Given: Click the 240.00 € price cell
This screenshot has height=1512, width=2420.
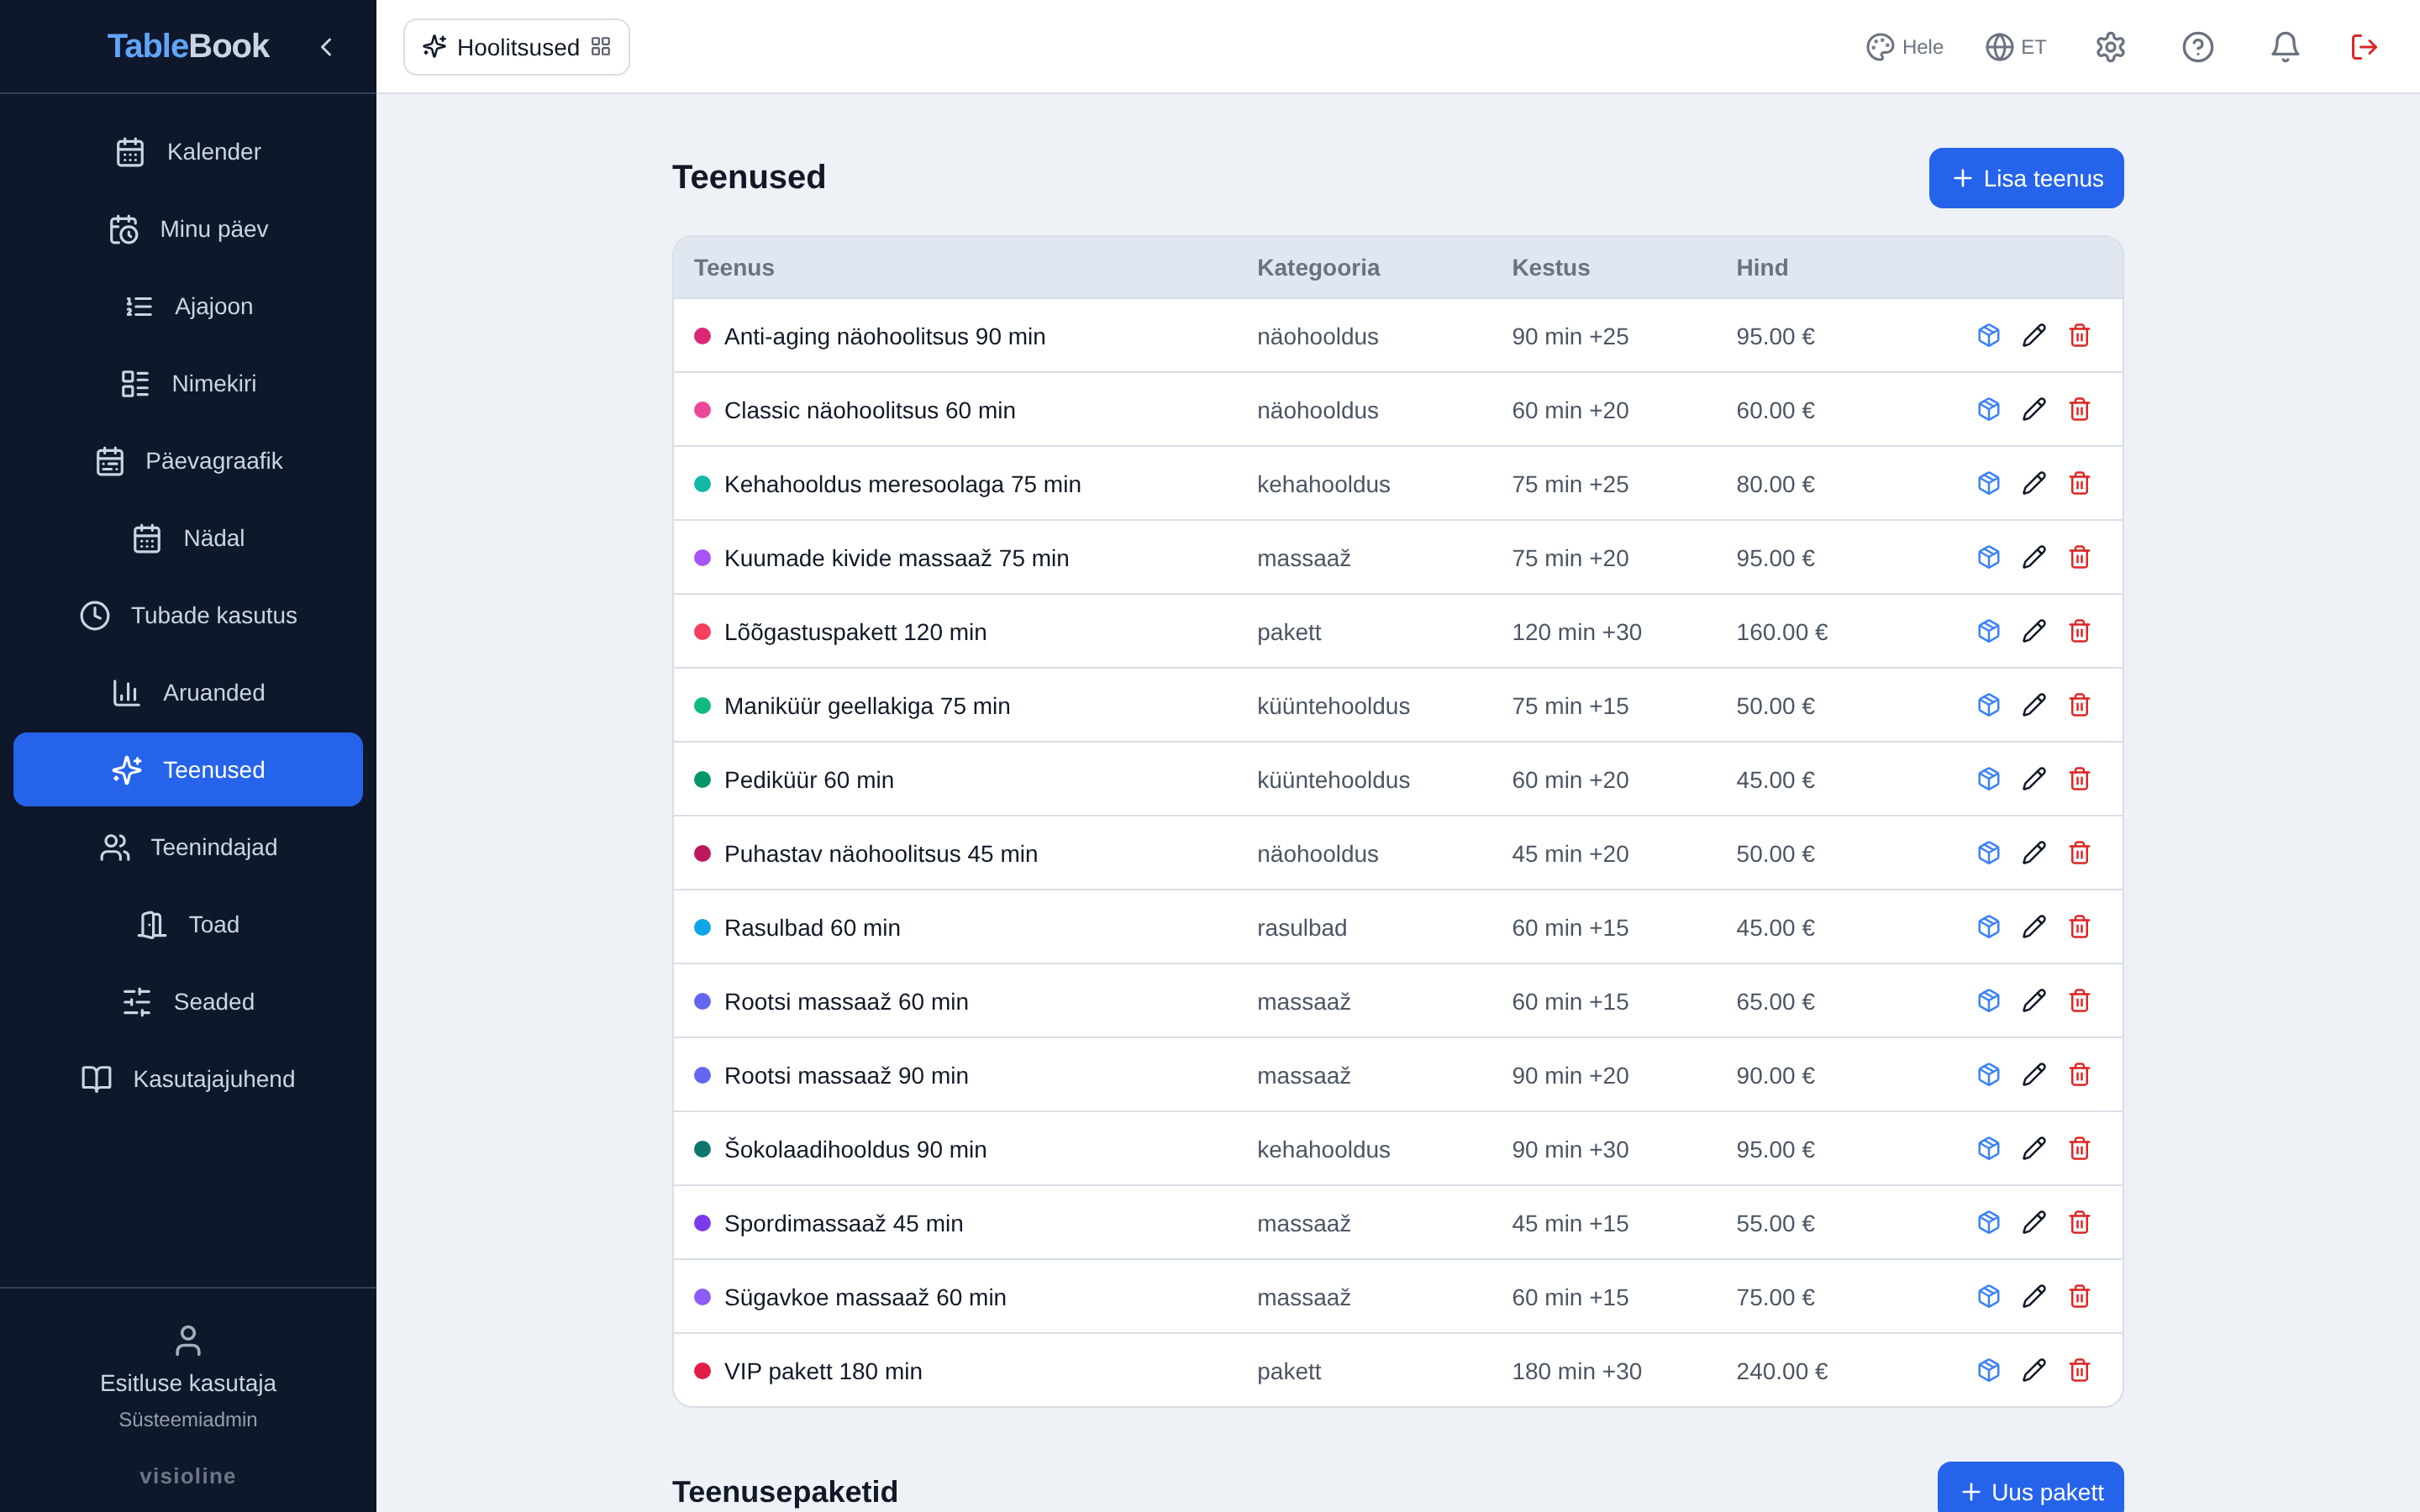Looking at the screenshot, I should (x=1781, y=1371).
